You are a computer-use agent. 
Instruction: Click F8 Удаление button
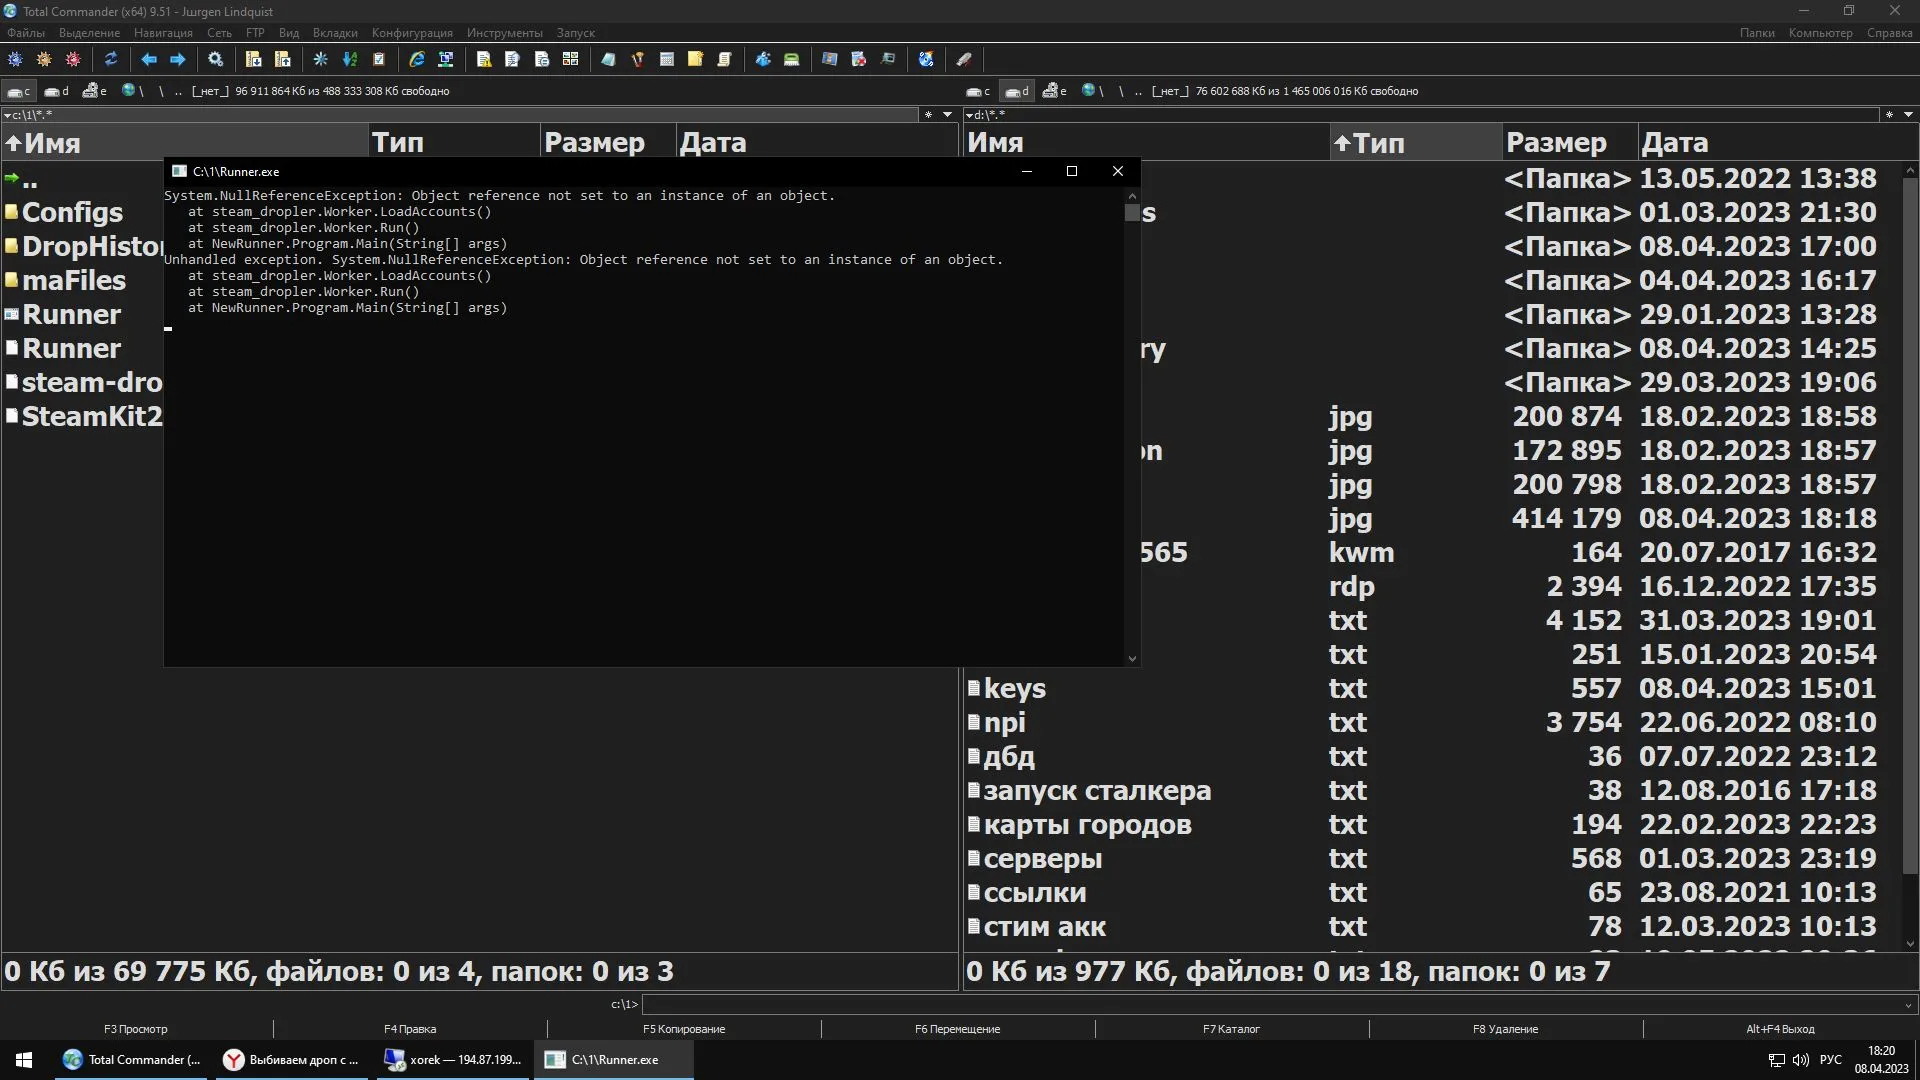[1506, 1029]
